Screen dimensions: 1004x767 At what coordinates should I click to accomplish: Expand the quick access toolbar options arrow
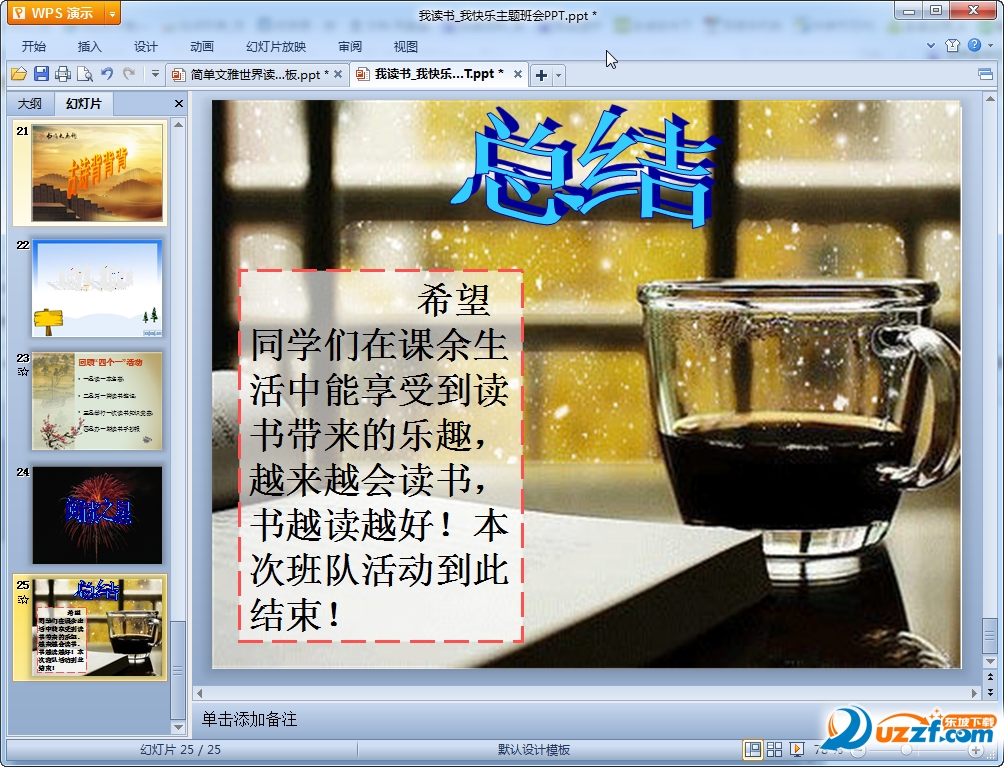155,73
